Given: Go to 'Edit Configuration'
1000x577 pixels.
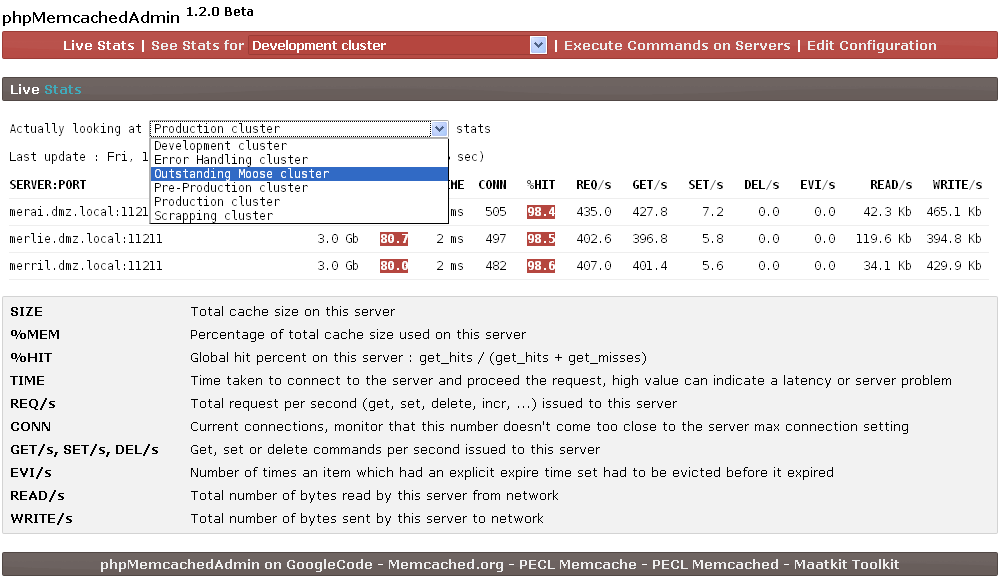Looking at the screenshot, I should coord(871,45).
